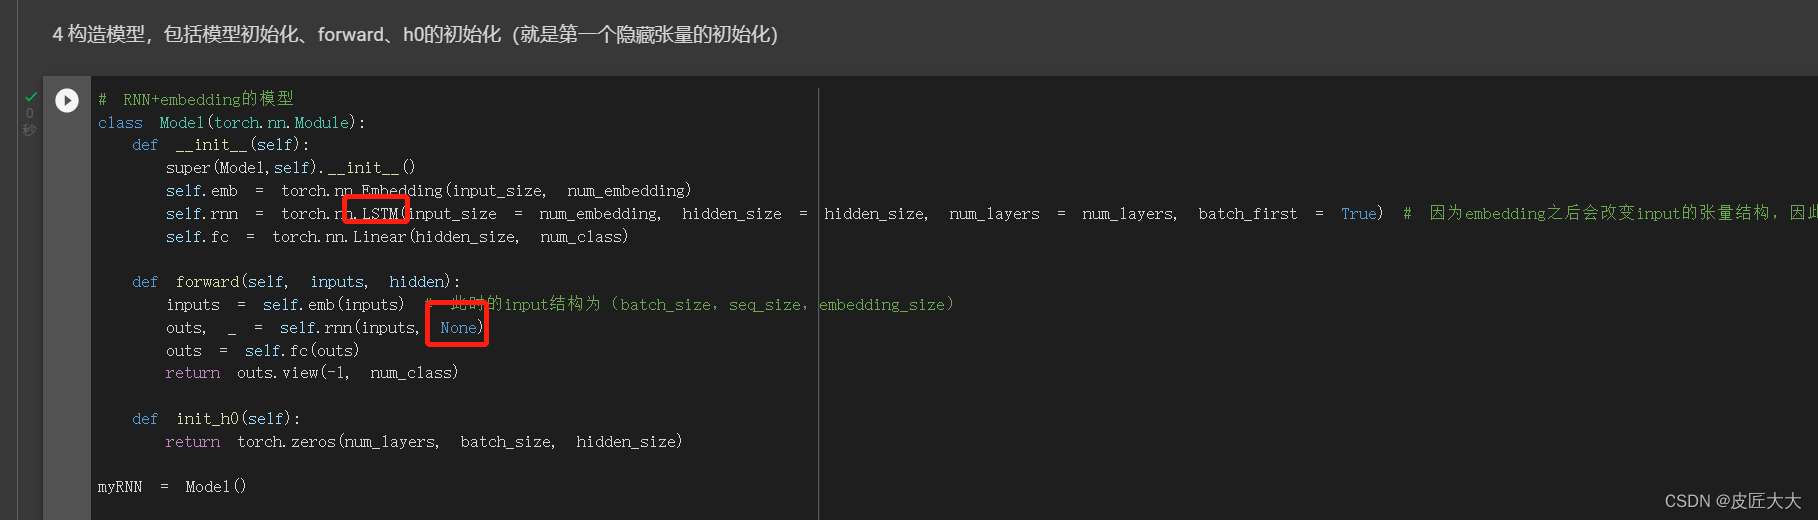1818x520 pixels.
Task: Click the batch_first True value
Action: tap(1357, 214)
